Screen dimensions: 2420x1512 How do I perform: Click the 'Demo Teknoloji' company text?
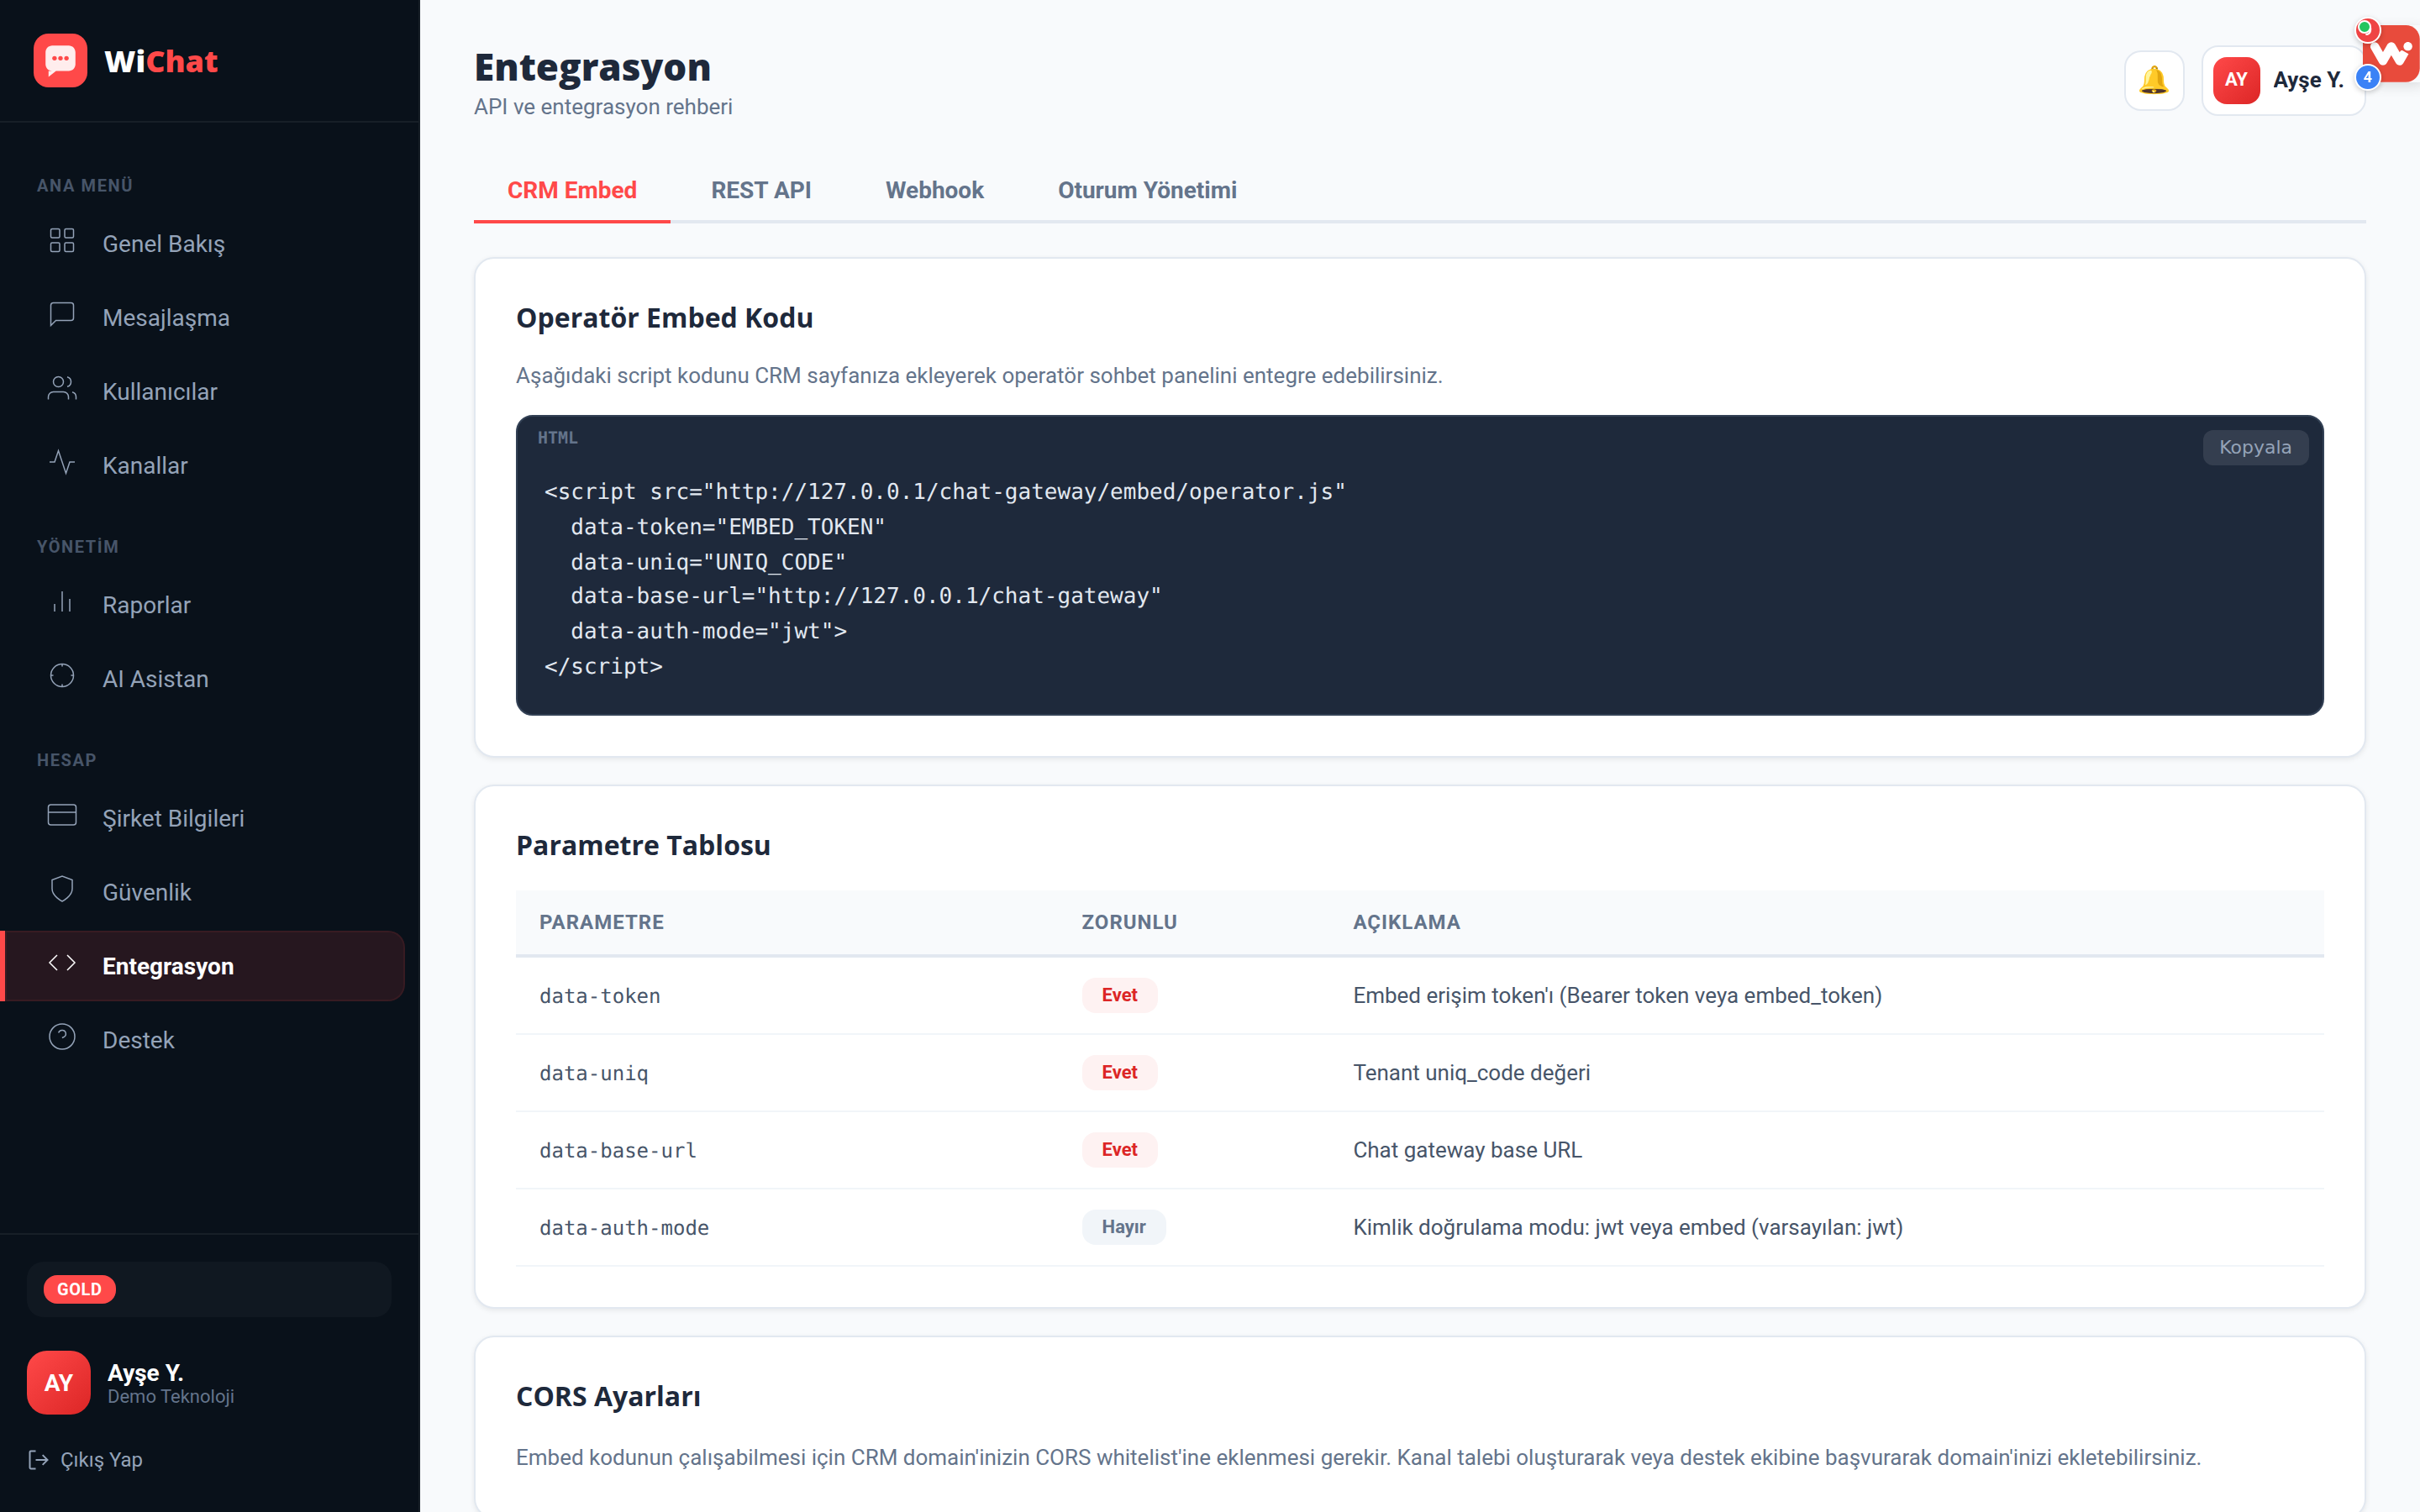[171, 1397]
